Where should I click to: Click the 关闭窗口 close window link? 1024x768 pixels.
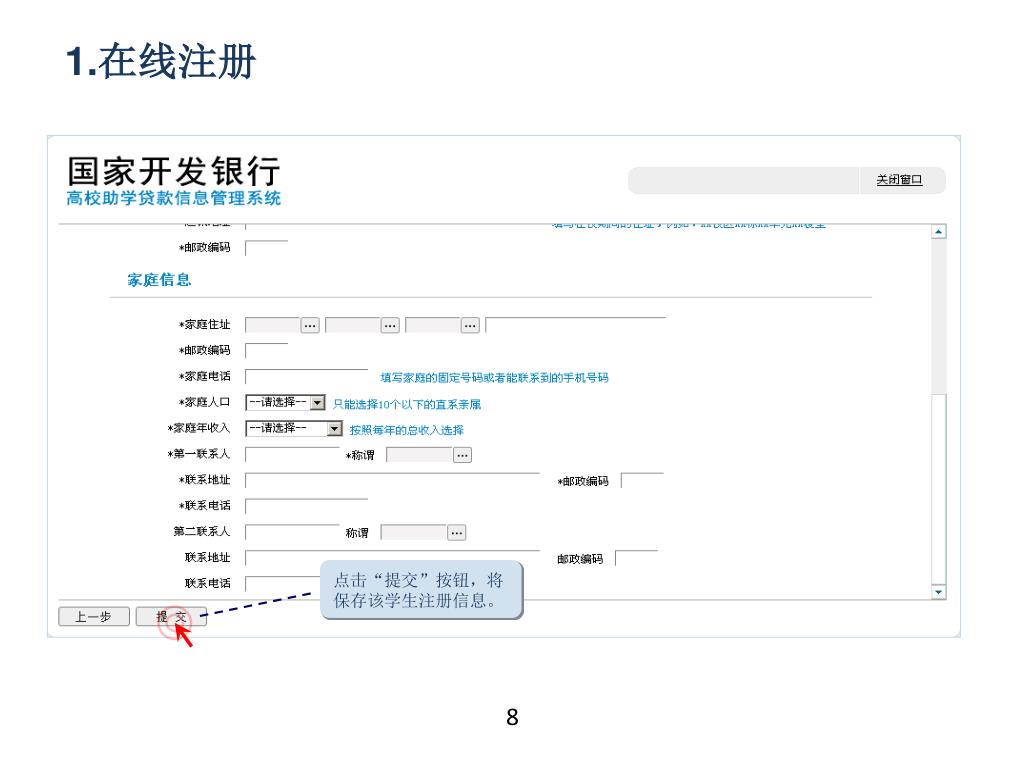tap(899, 180)
